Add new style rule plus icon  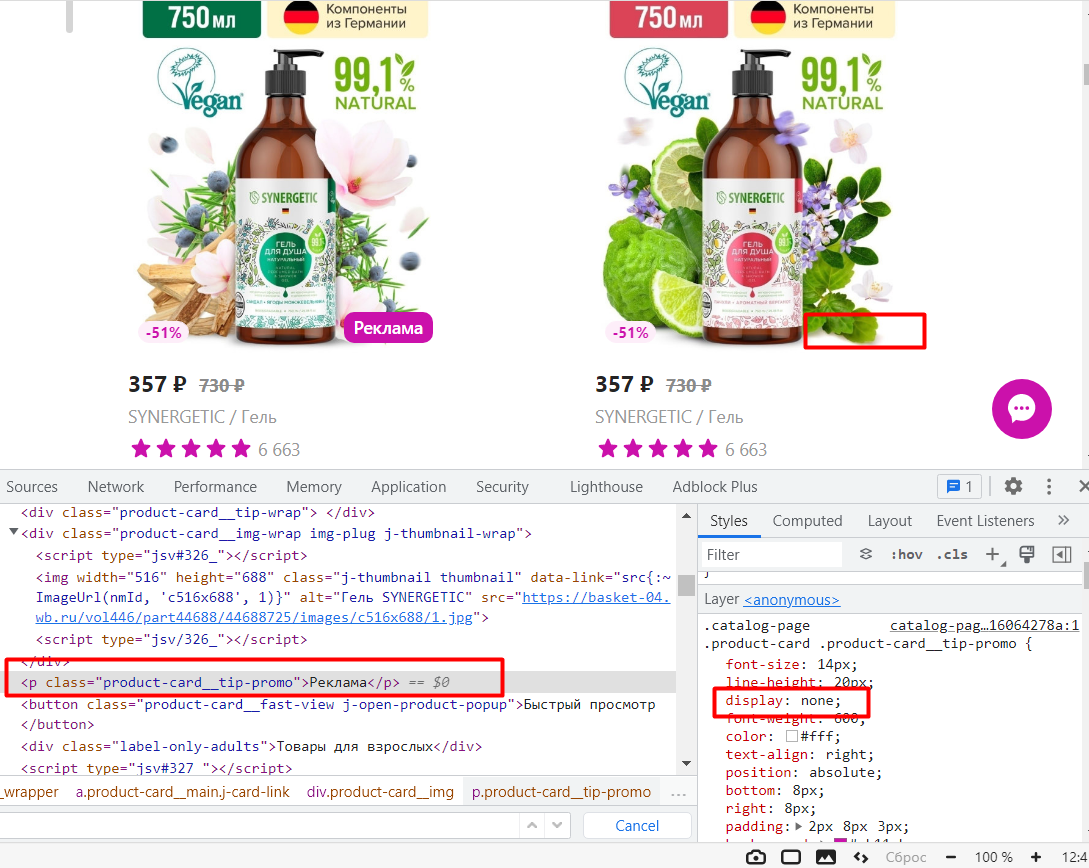pyautogui.click(x=992, y=554)
